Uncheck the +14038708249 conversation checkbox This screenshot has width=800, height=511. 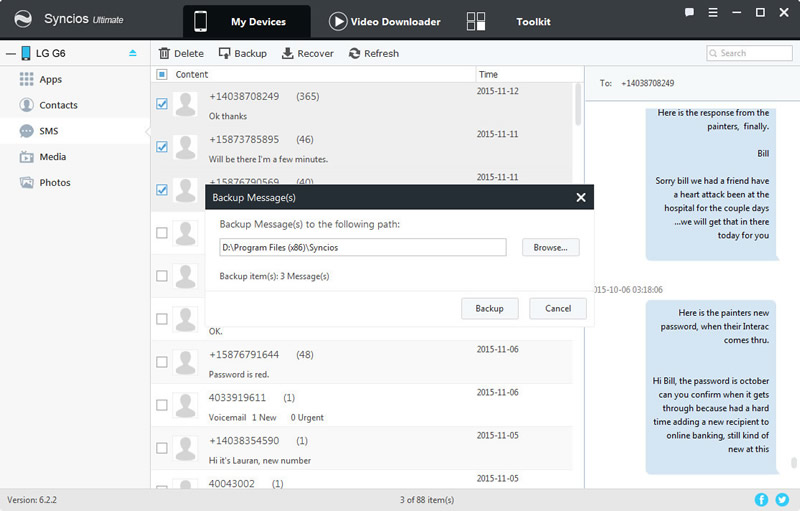pyautogui.click(x=162, y=104)
